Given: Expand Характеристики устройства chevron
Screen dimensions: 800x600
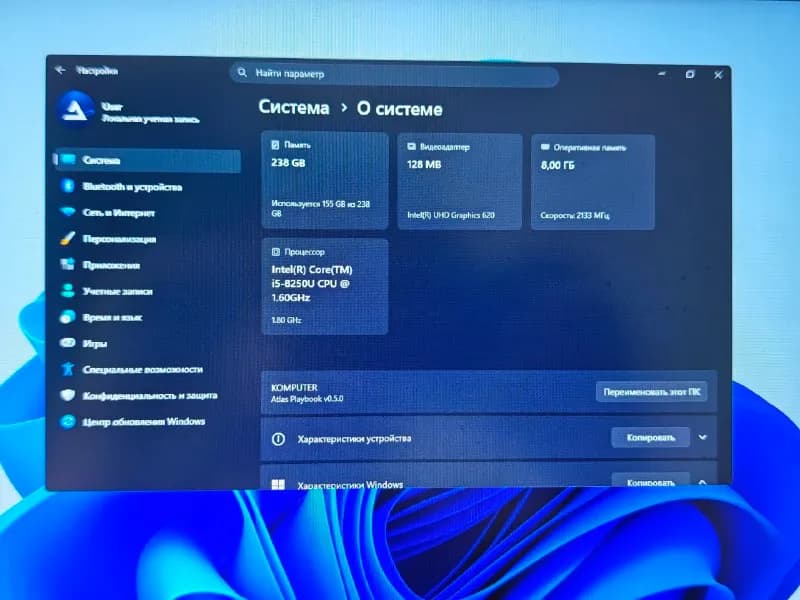Looking at the screenshot, I should pyautogui.click(x=703, y=437).
